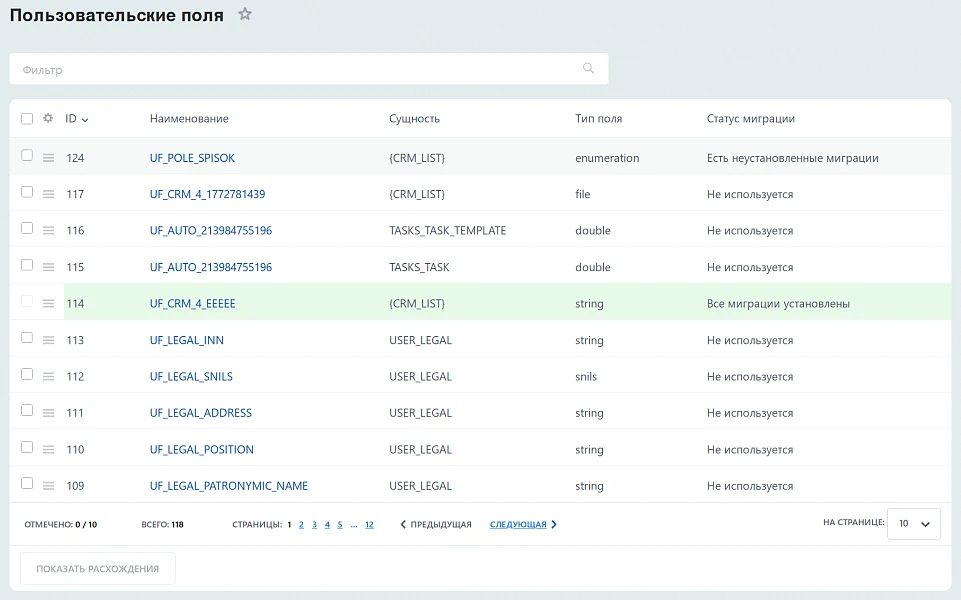Toggle the select-all header checkbox

pos(27,118)
